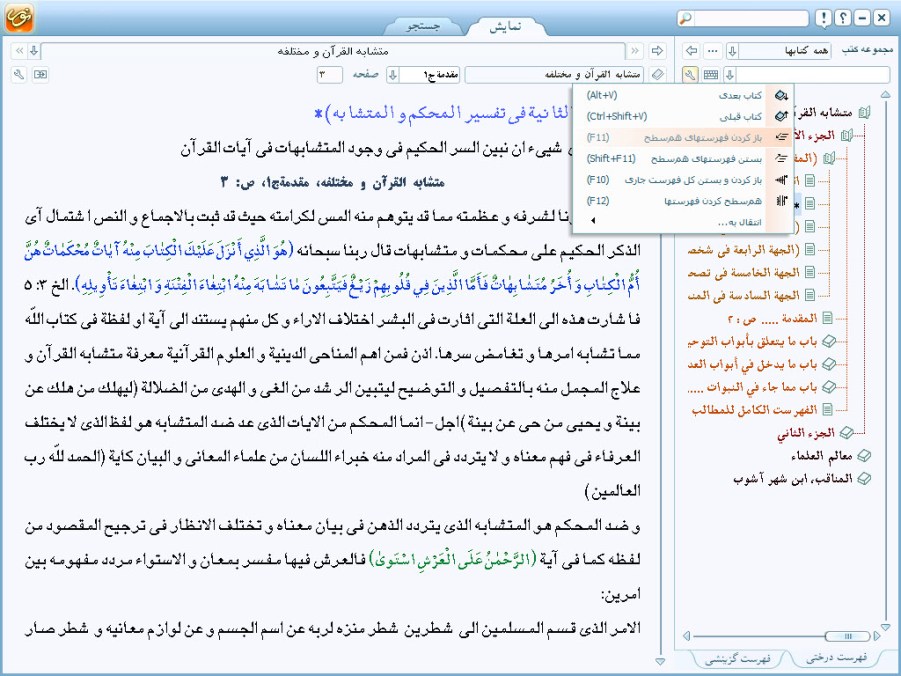
Task: Switch to the جستجو tab
Action: click(x=423, y=26)
